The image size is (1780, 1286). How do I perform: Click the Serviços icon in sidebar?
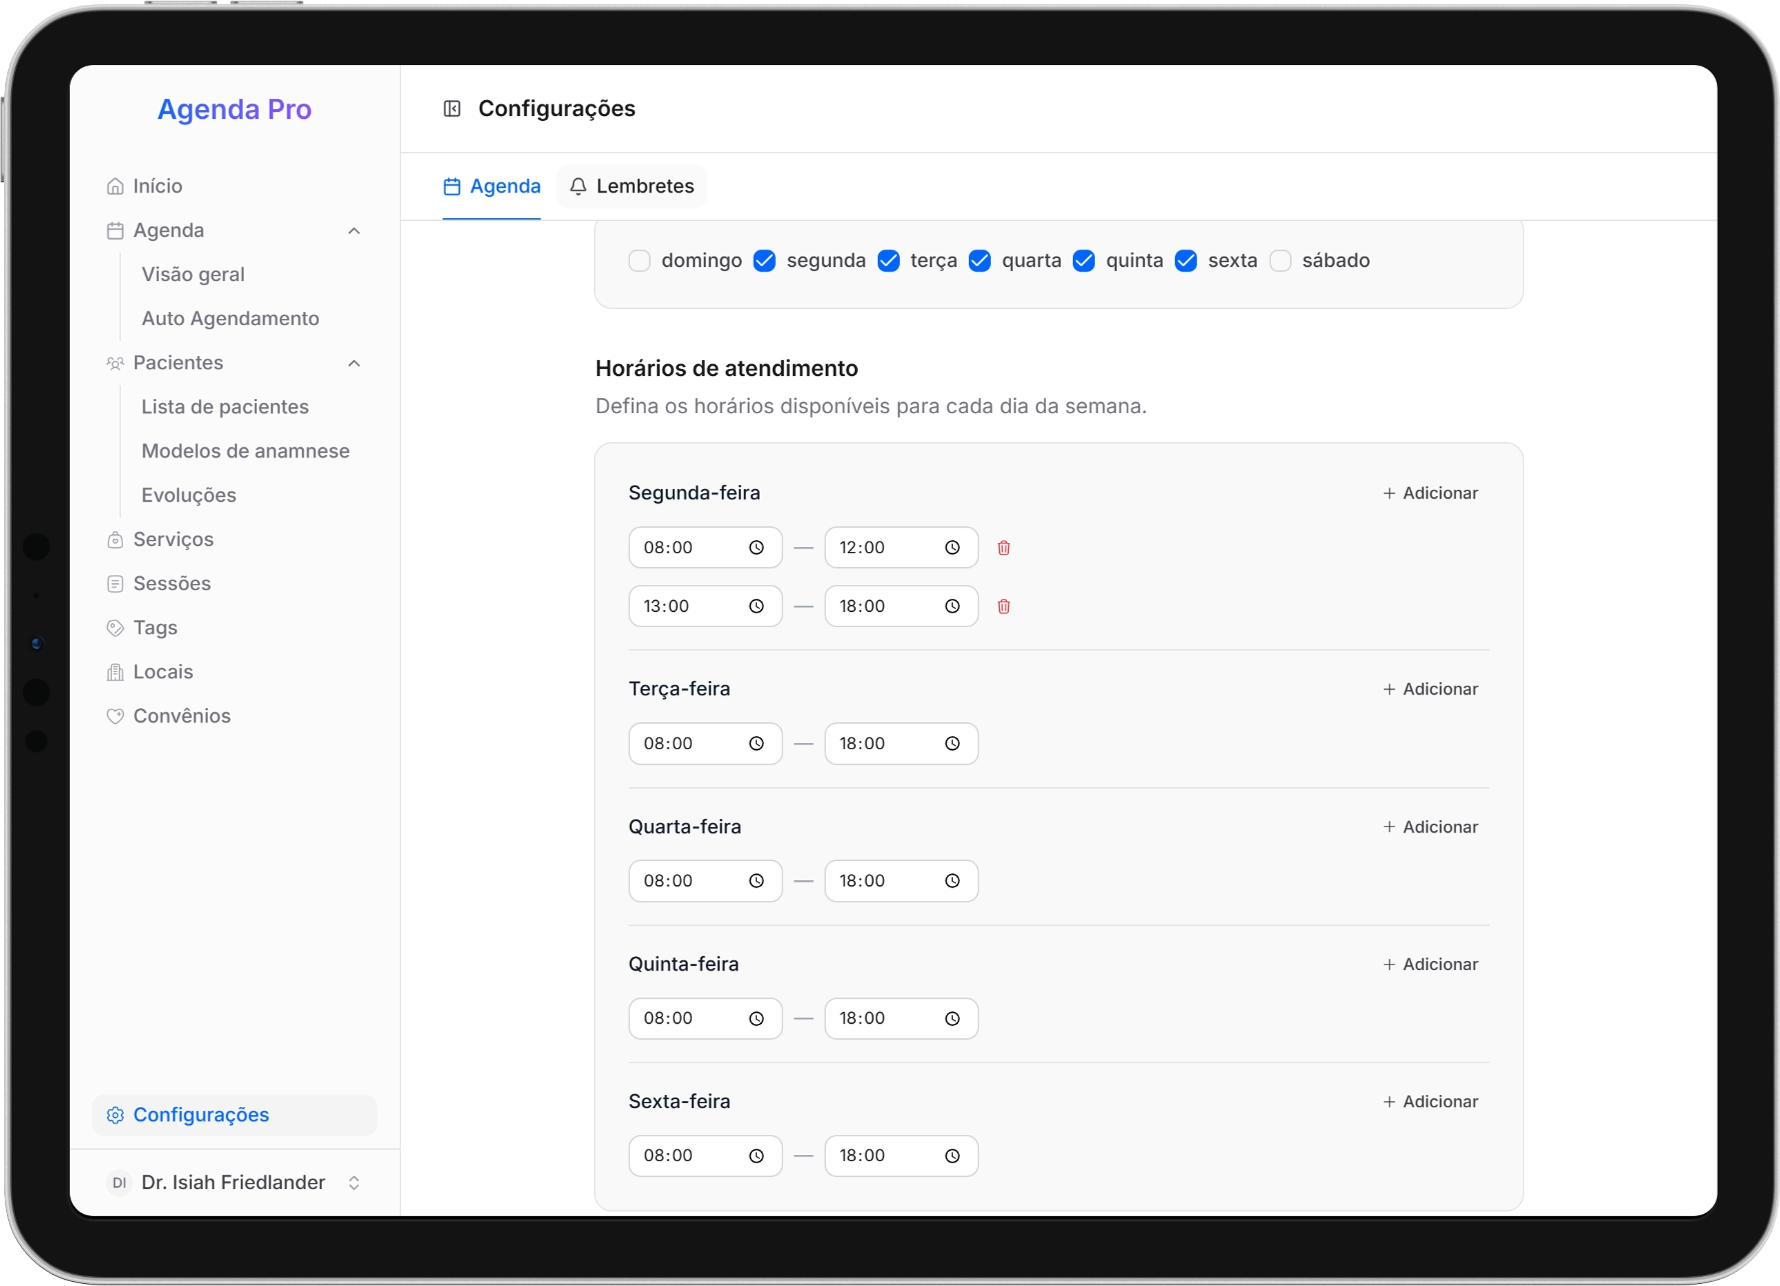coord(116,540)
